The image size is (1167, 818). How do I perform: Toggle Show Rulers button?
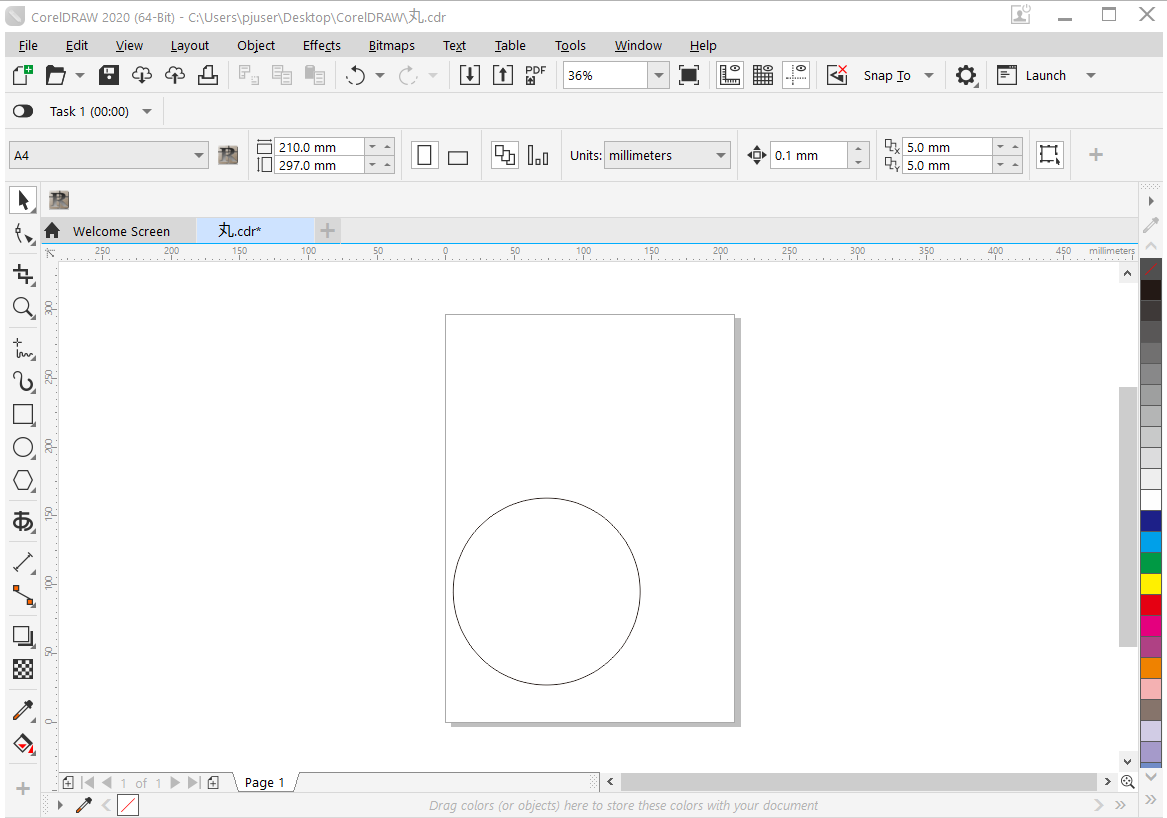(x=729, y=75)
